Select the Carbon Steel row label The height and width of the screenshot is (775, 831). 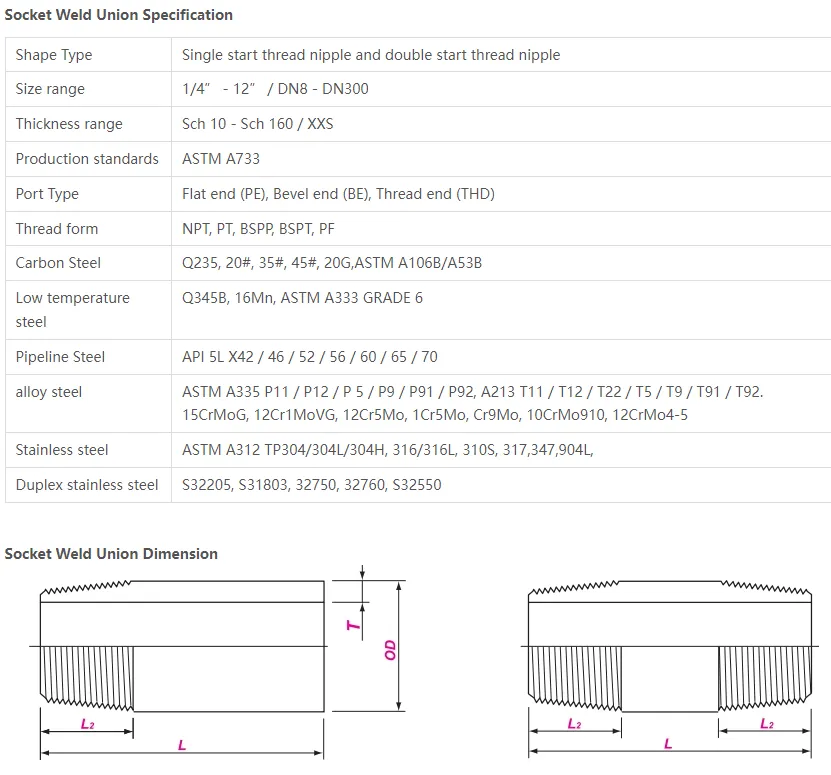(58, 262)
